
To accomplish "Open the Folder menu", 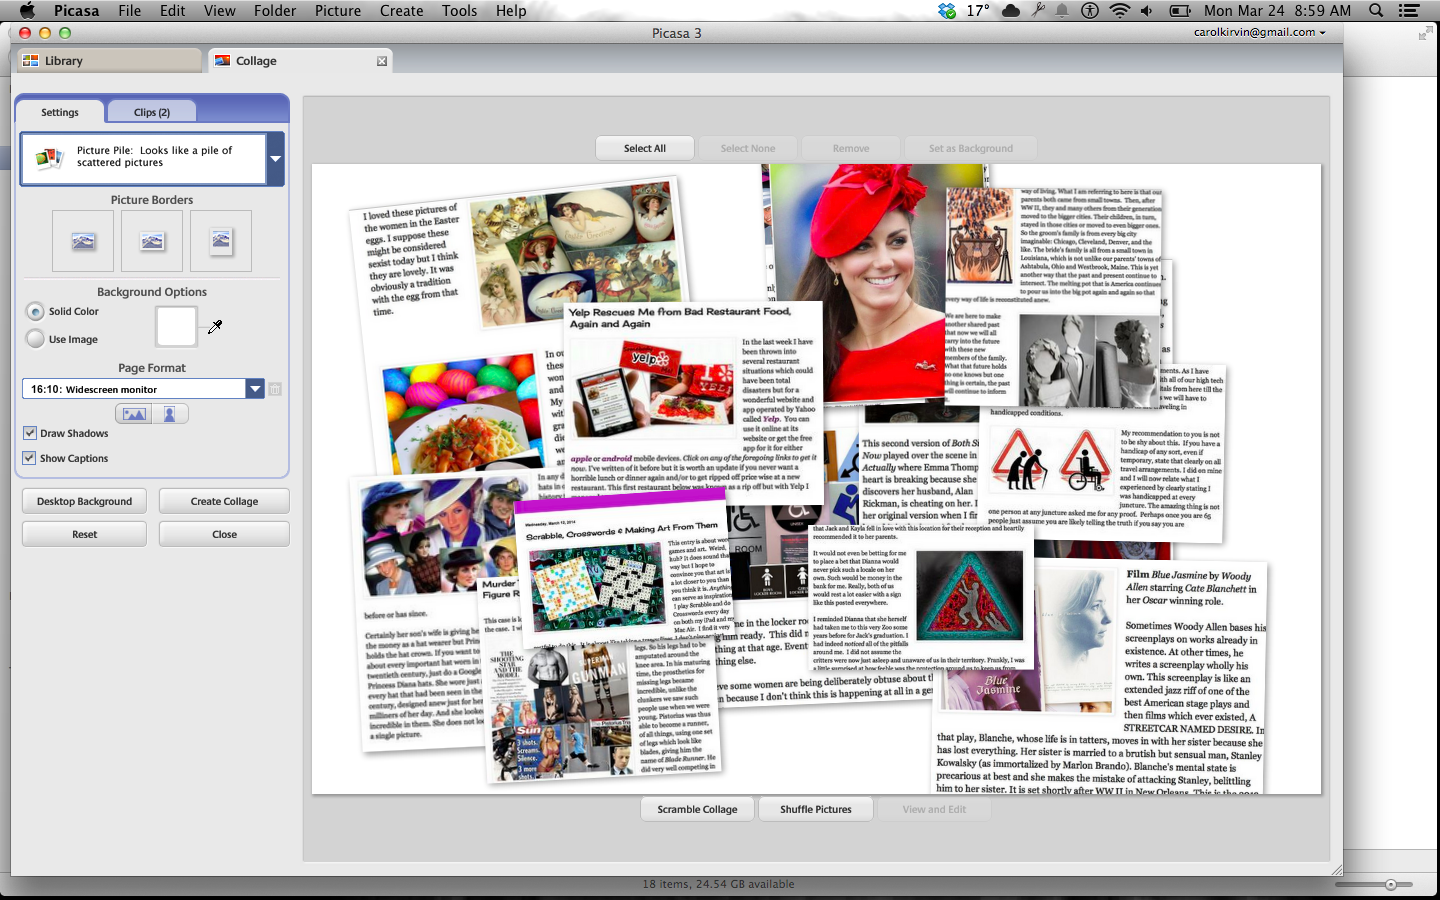I will point(275,10).
